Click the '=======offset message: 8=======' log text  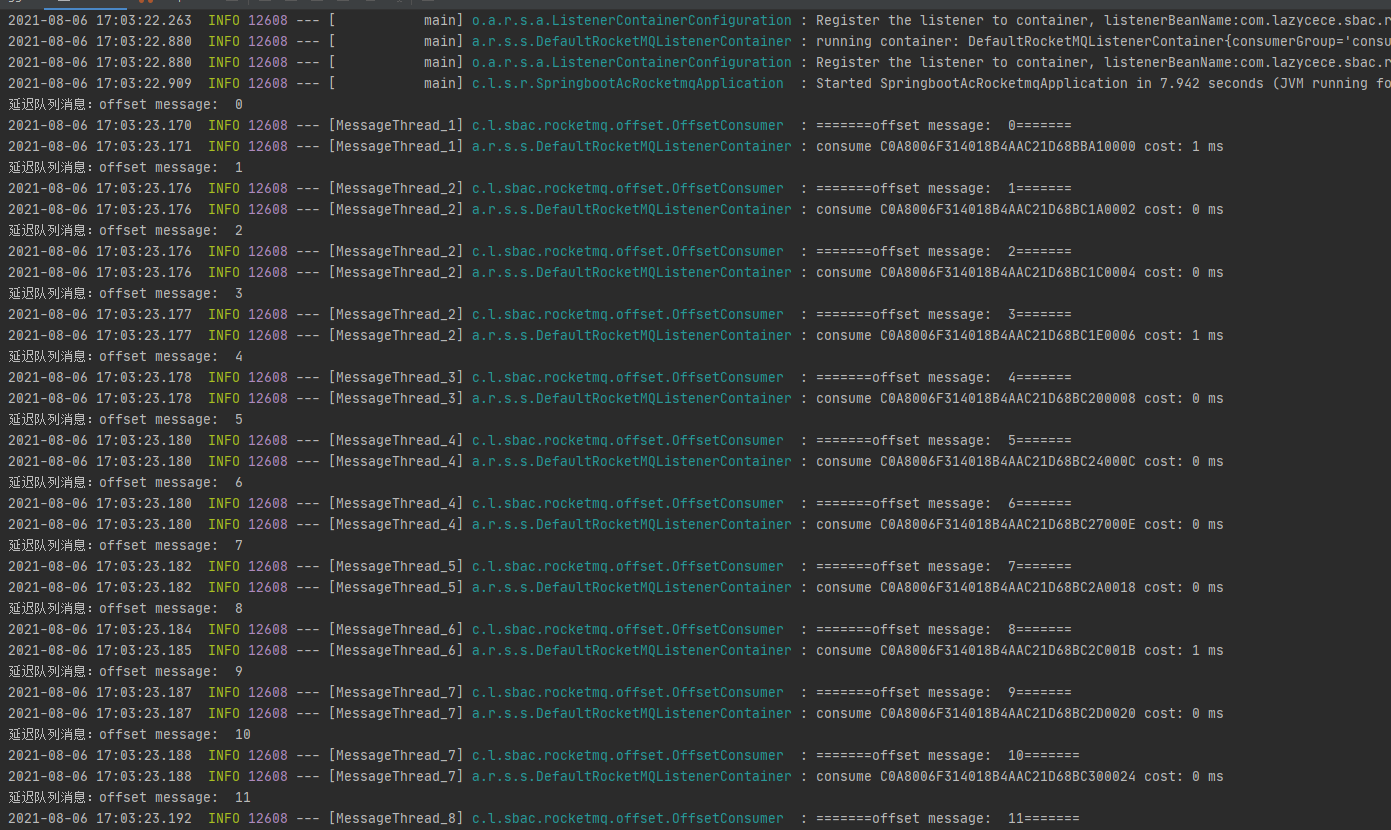pos(944,629)
